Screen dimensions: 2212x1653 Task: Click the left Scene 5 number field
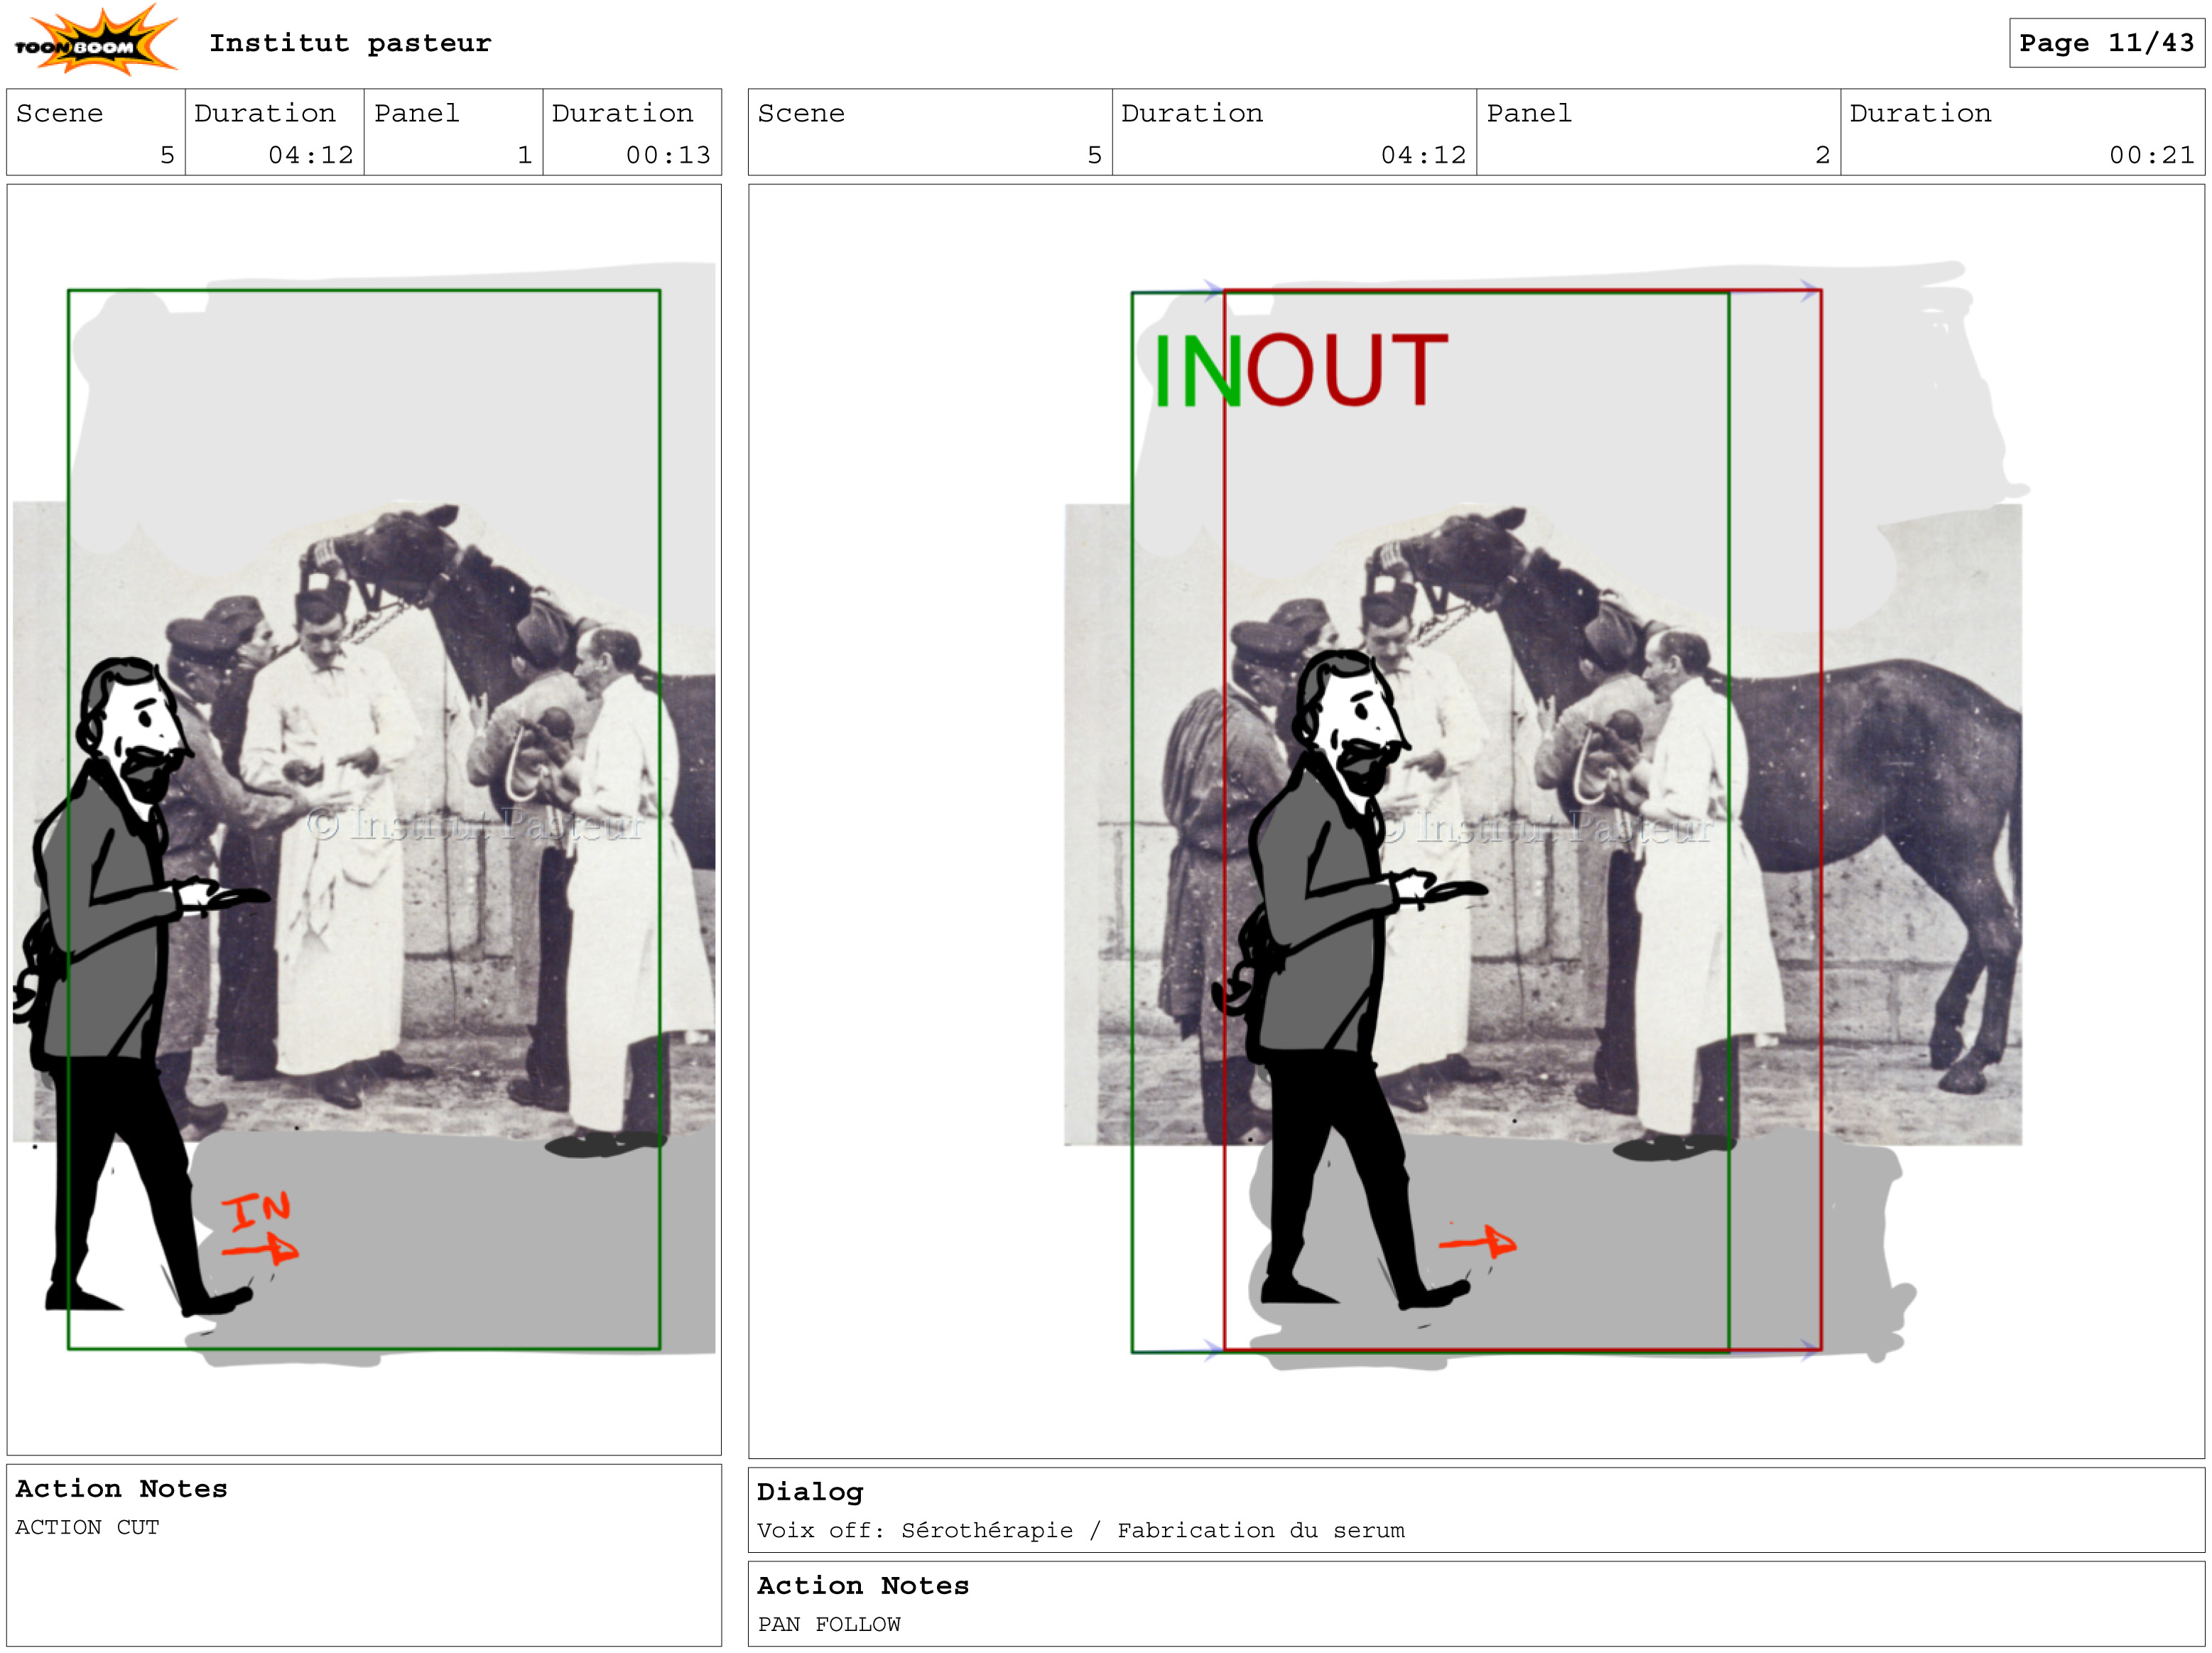tap(167, 155)
